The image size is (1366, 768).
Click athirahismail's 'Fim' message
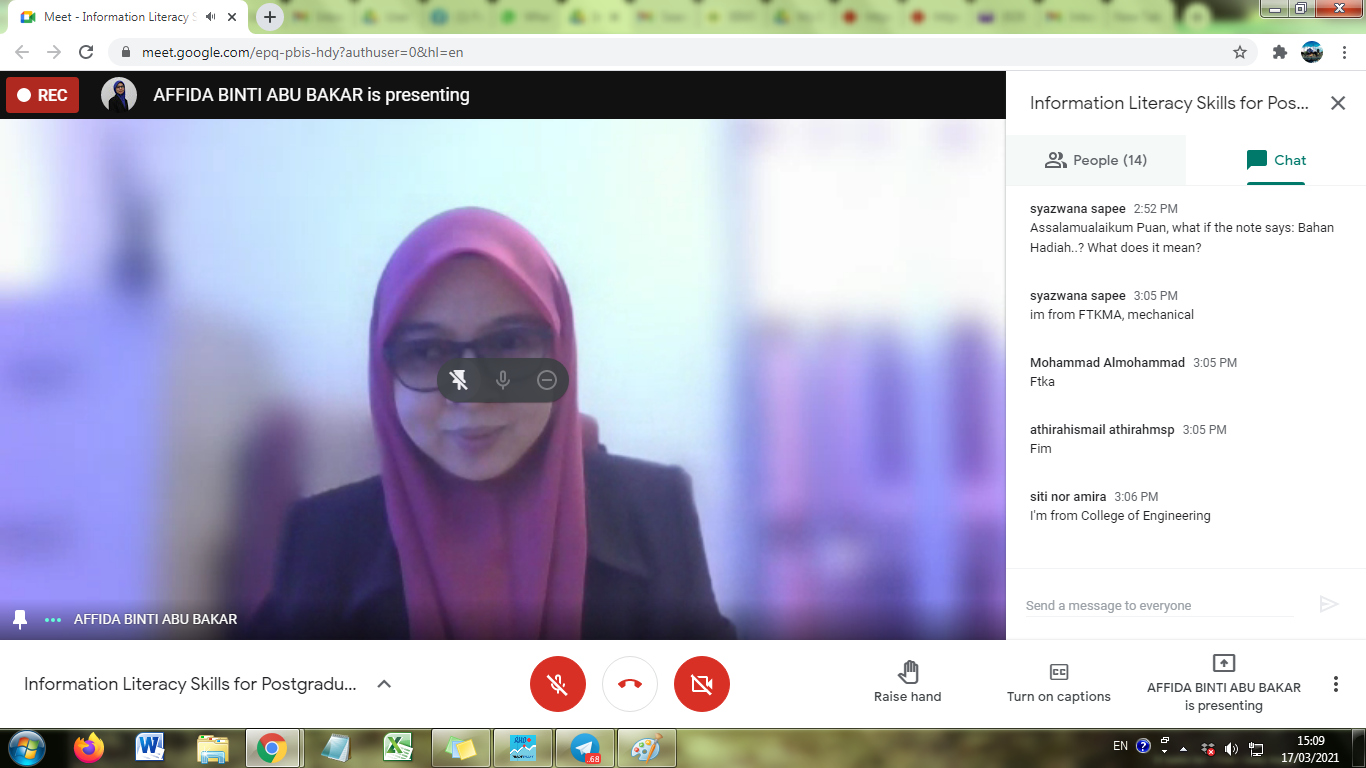pyautogui.click(x=1040, y=448)
